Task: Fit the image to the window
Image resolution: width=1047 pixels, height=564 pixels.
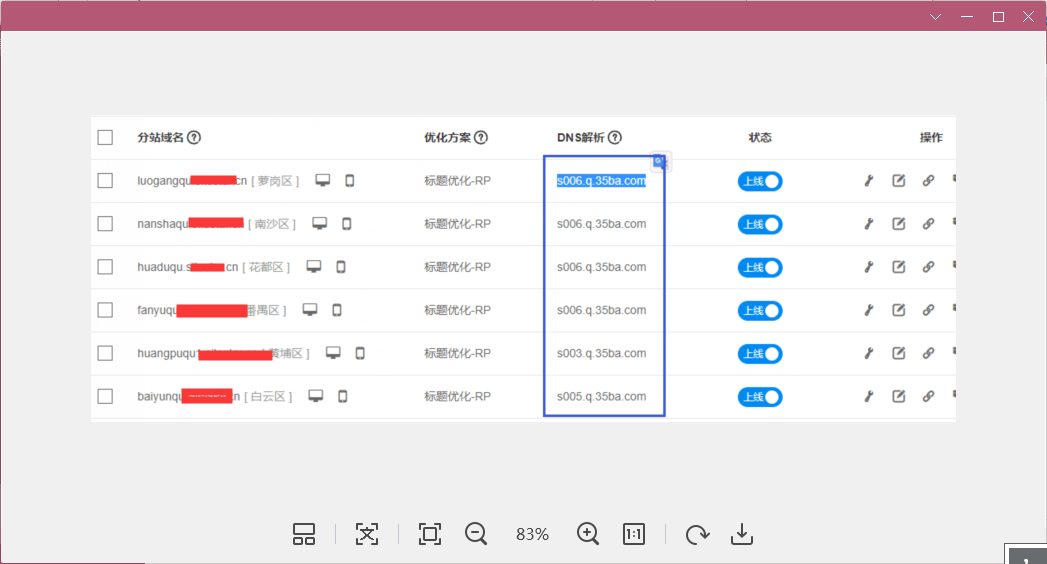Action: 430,534
